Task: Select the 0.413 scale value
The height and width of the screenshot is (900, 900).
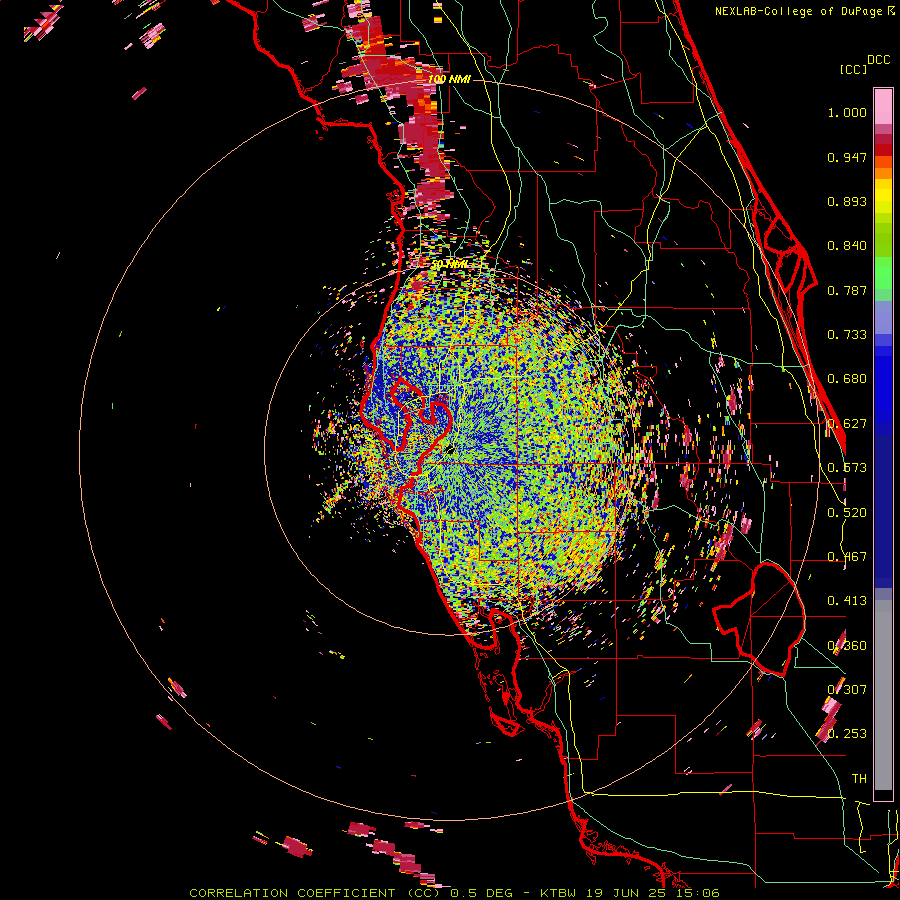Action: point(847,601)
